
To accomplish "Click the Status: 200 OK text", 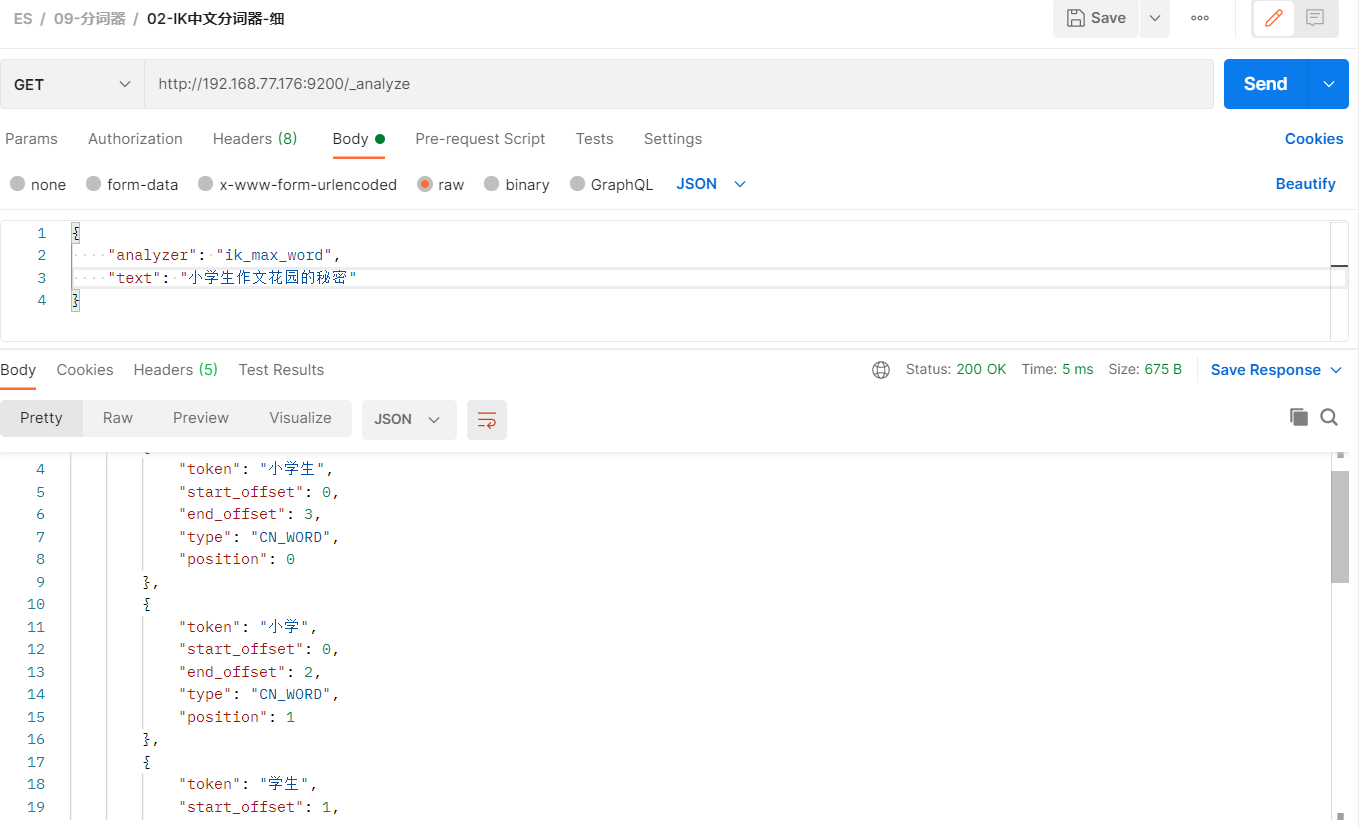I will (956, 369).
